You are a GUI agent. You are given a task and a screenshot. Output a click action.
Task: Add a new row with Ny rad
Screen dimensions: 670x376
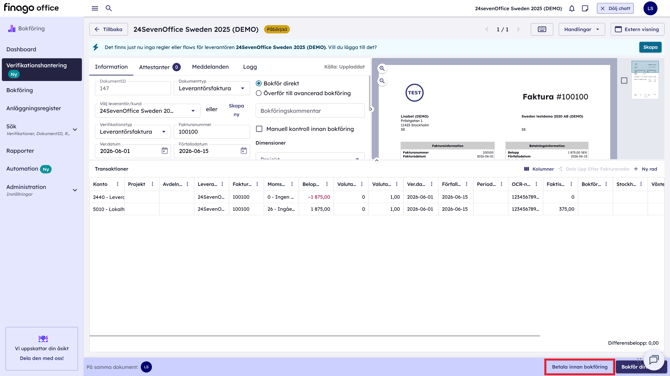click(646, 169)
